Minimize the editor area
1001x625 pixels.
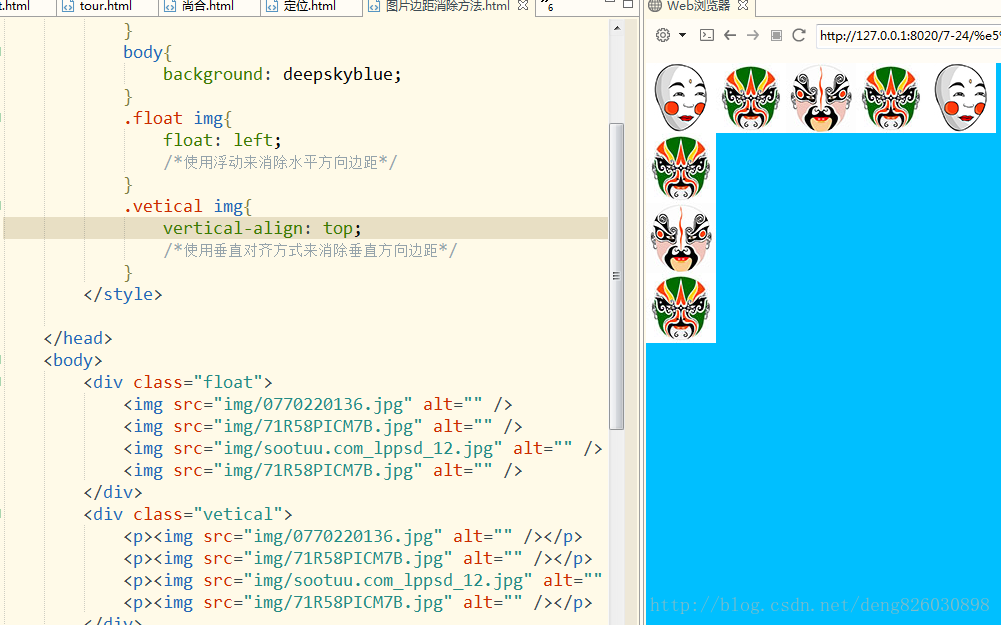610,3
